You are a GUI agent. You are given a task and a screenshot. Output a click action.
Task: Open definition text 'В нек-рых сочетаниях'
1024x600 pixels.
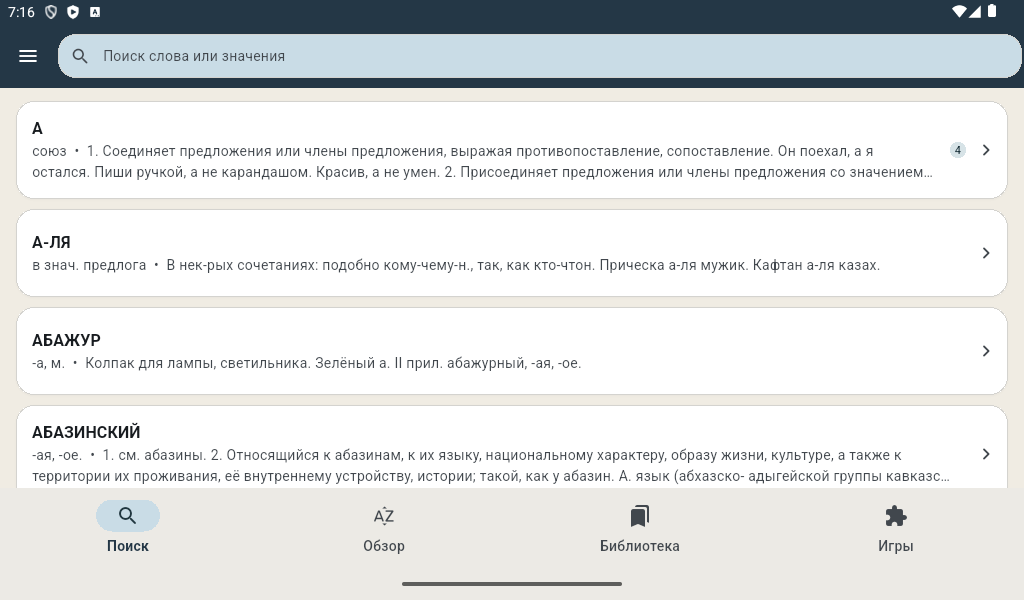pyautogui.click(x=242, y=265)
